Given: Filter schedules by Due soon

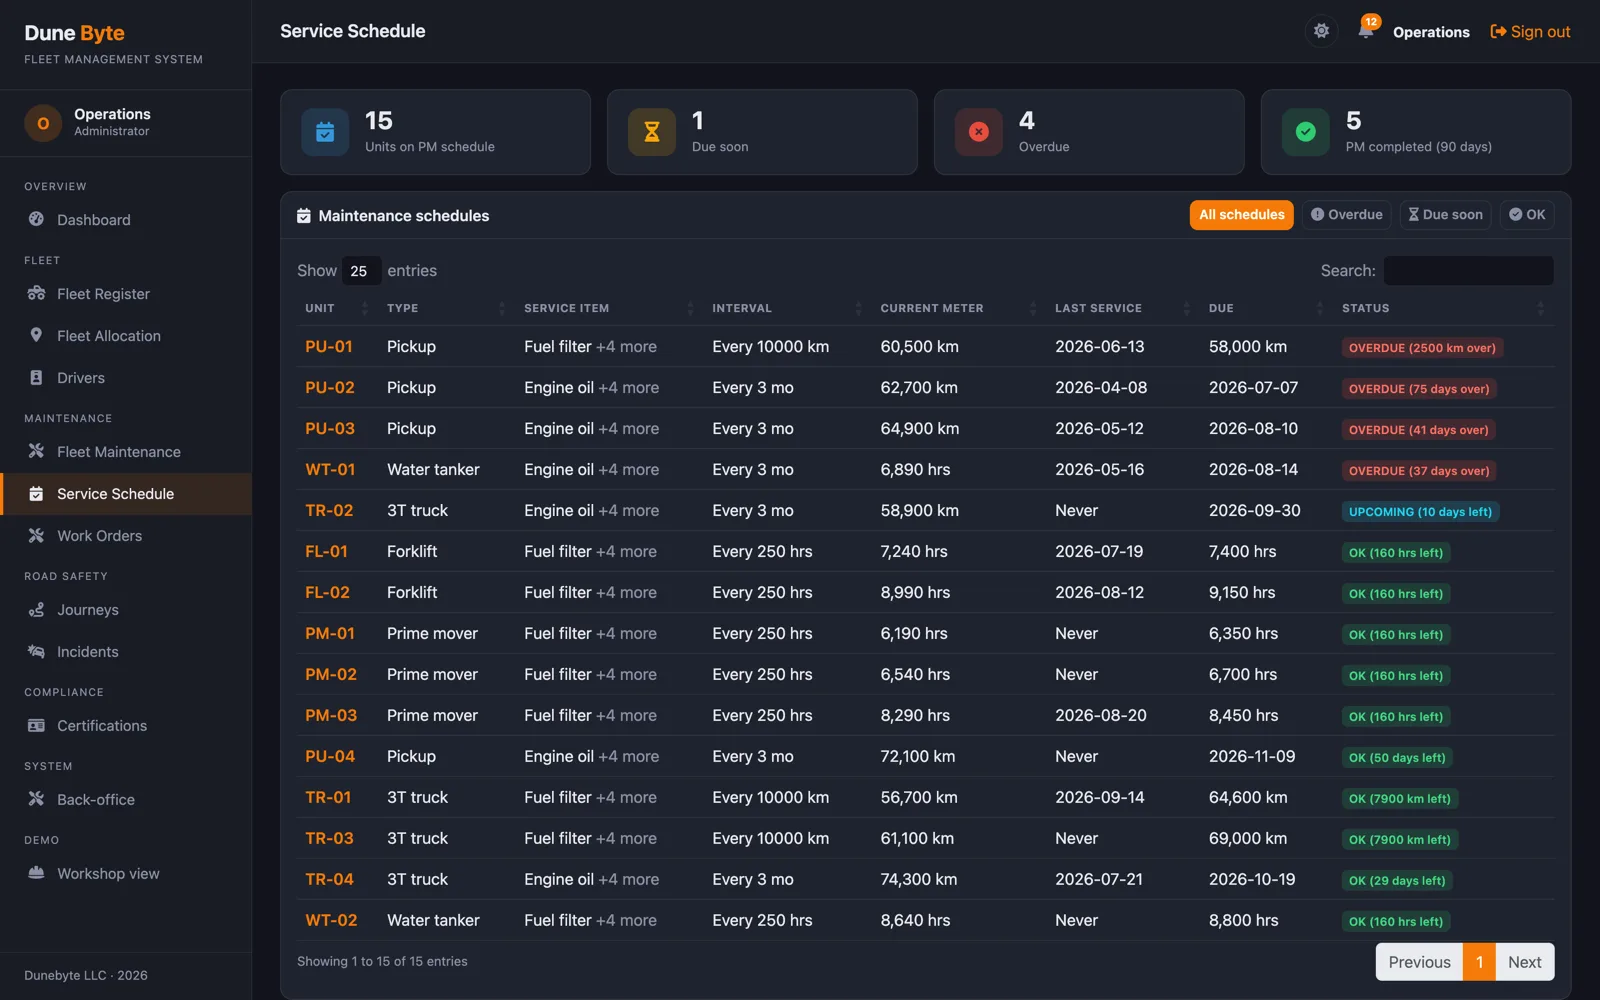Looking at the screenshot, I should click(1445, 215).
